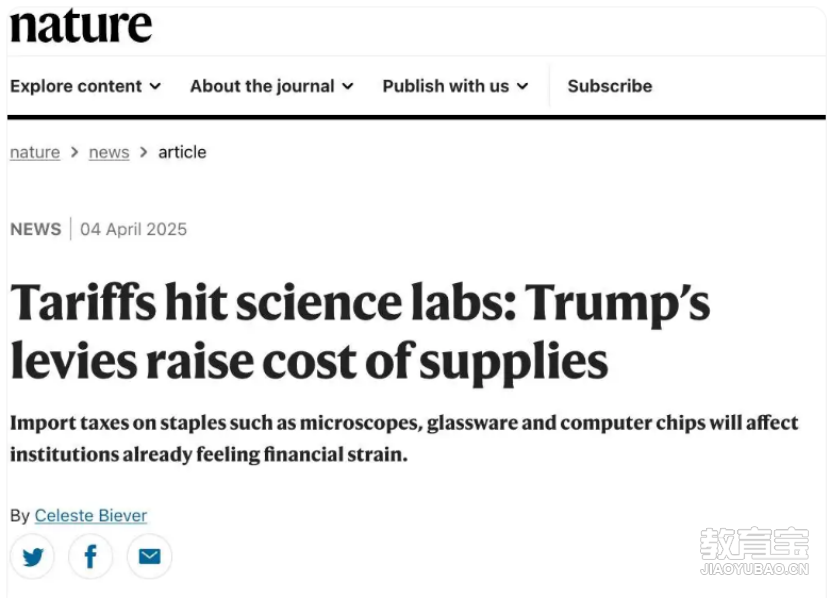Open the Publish with us chevron

[x=522, y=86]
